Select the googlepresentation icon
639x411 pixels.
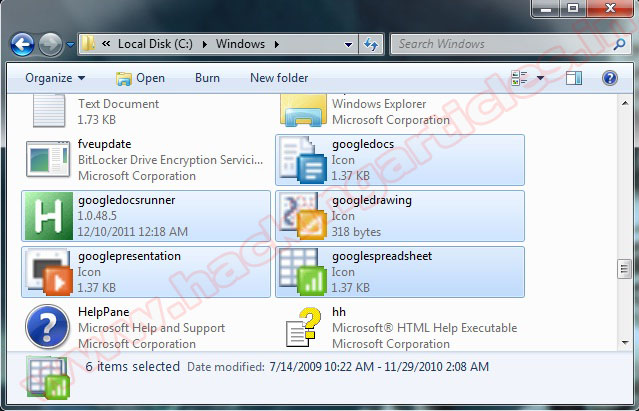click(x=48, y=272)
